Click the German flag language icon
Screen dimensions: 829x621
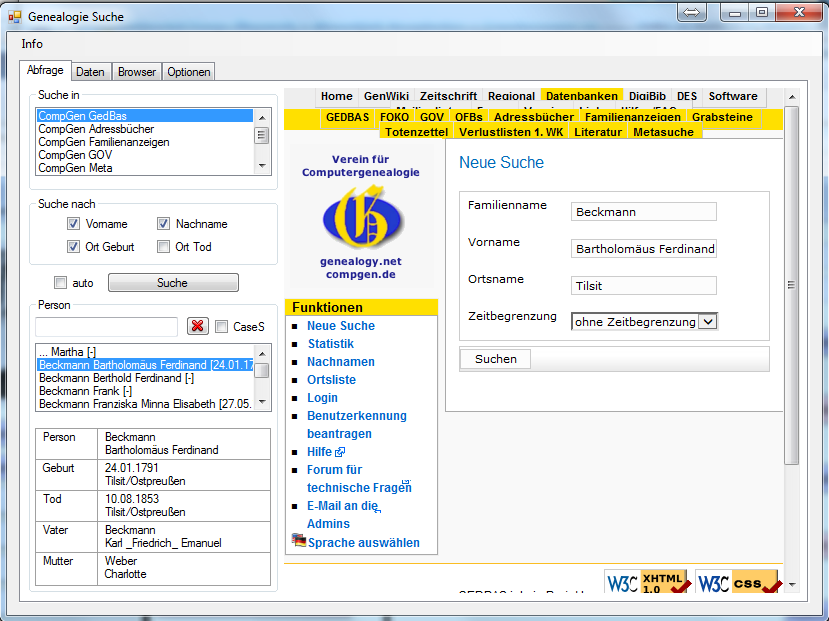point(299,540)
